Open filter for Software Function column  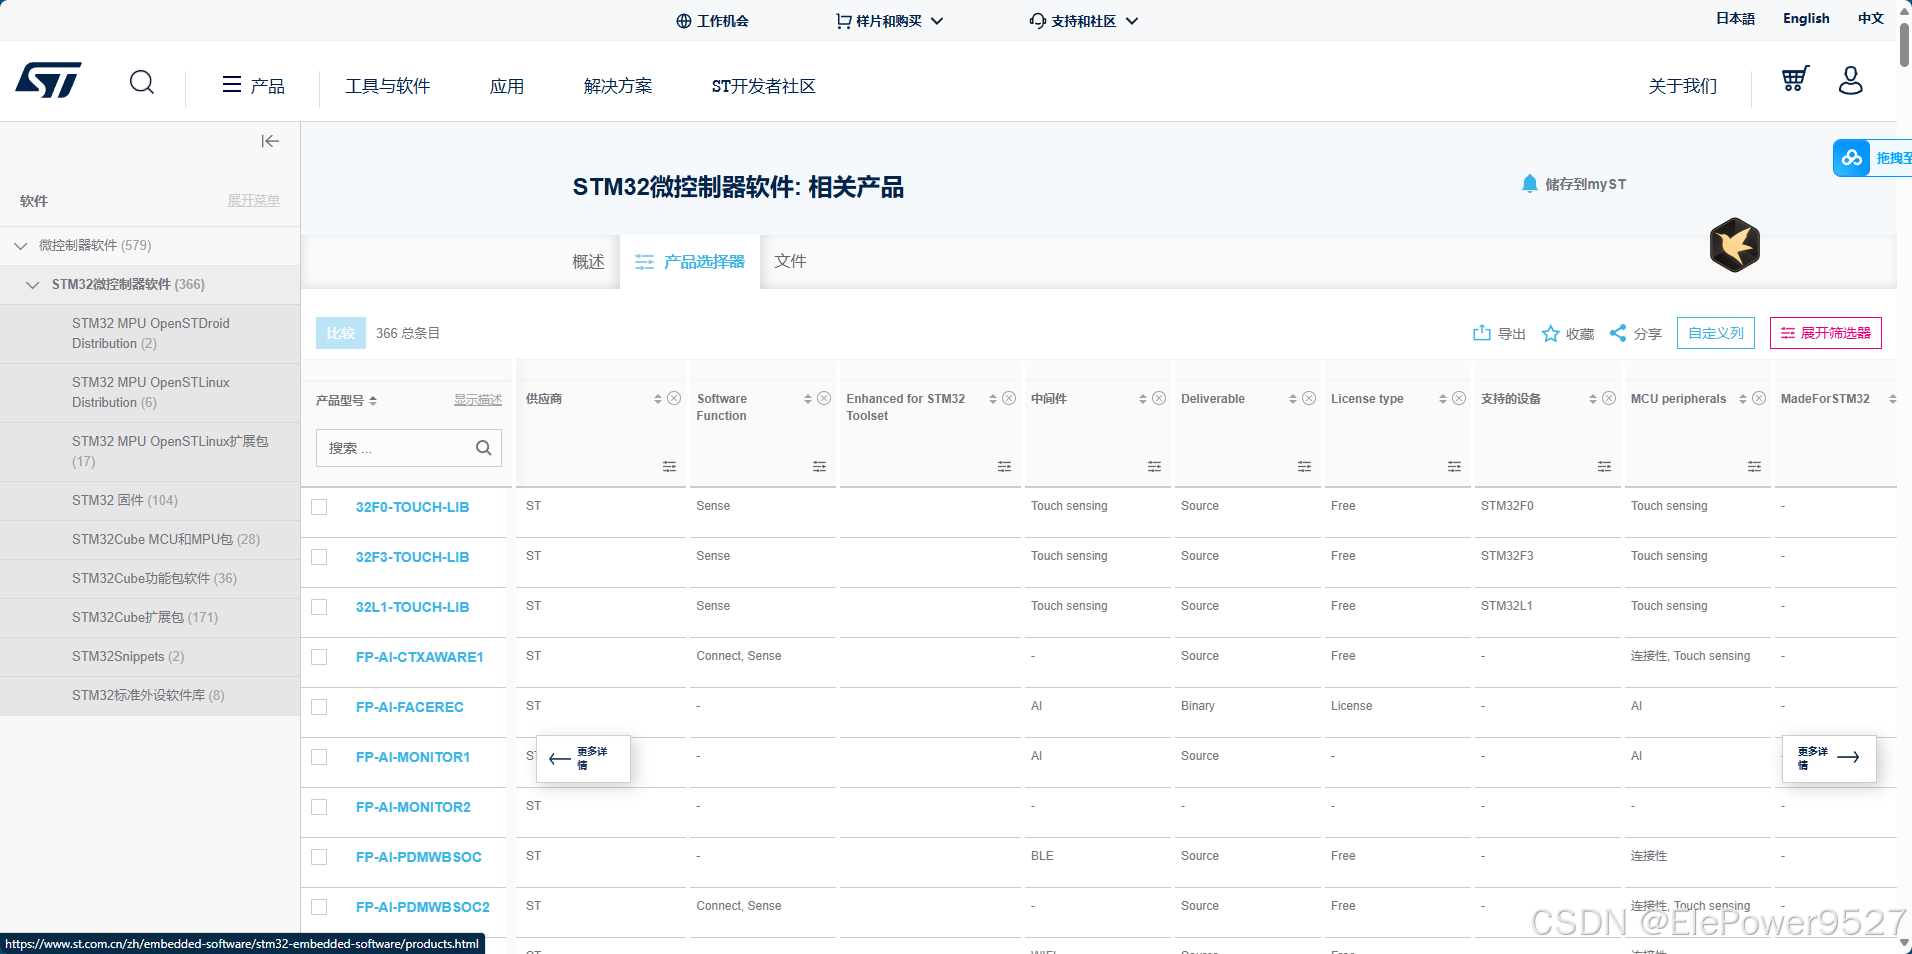[819, 466]
